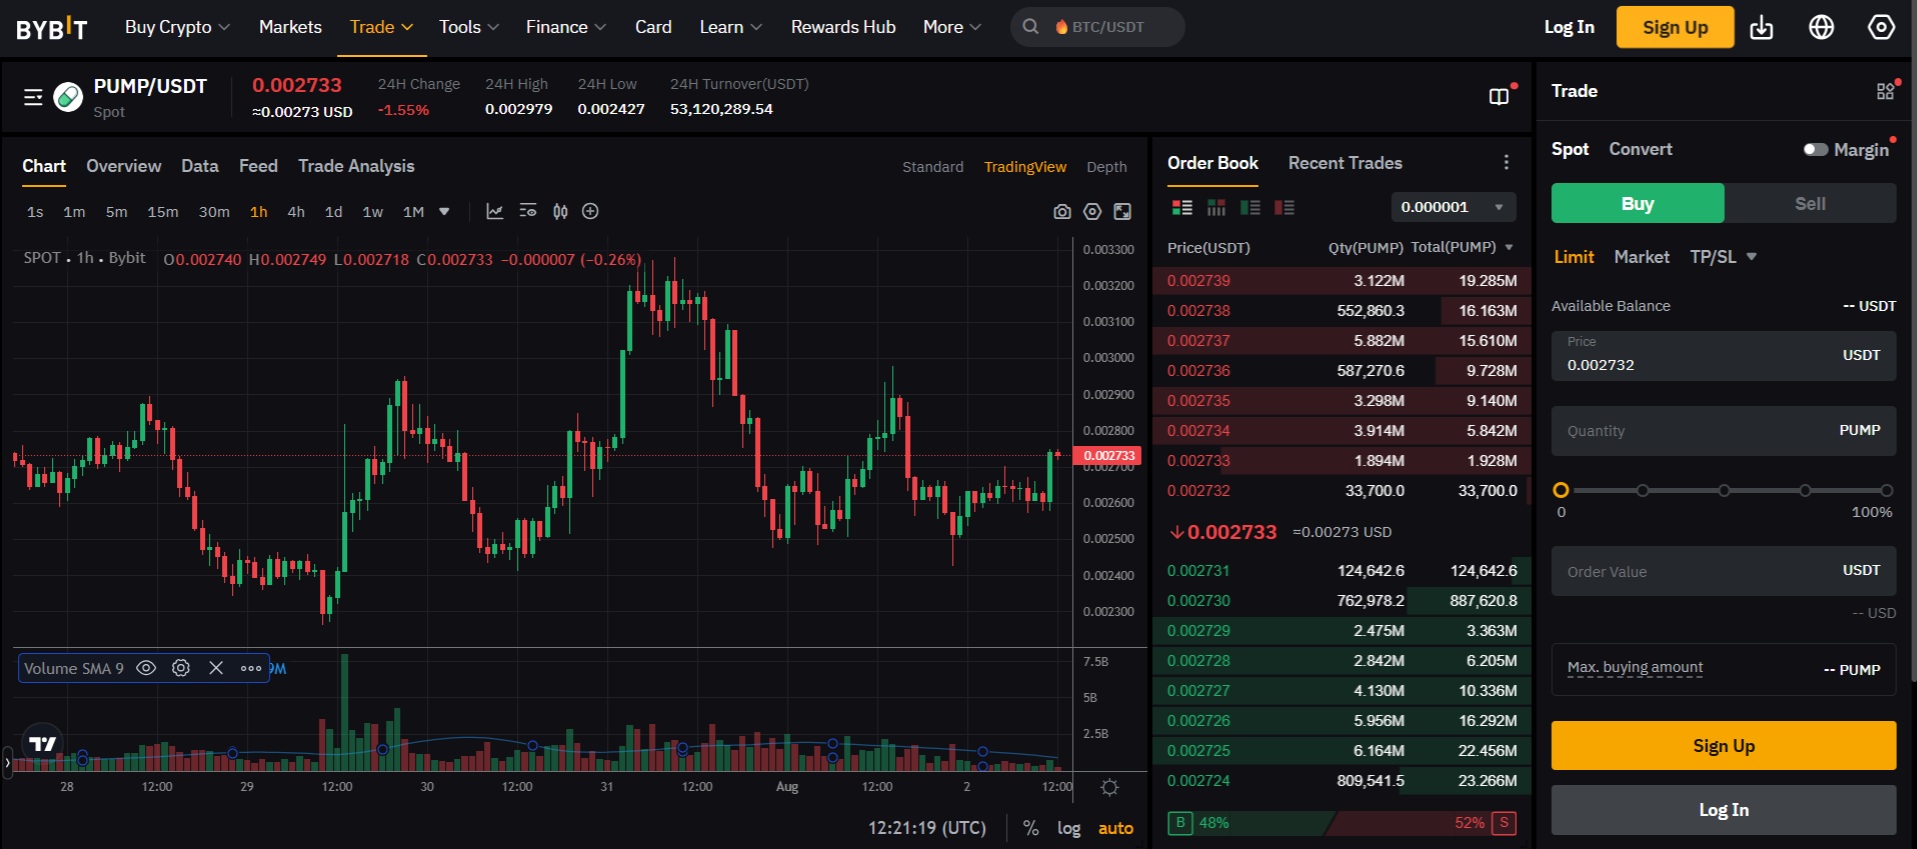The height and width of the screenshot is (849, 1917).
Task: Open the search icon in header
Action: [x=1031, y=27]
